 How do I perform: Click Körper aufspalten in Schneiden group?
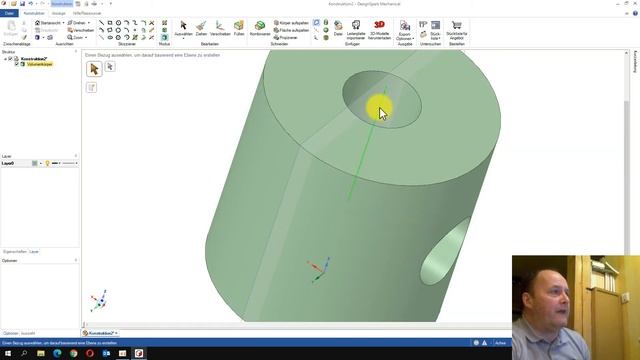click(291, 23)
